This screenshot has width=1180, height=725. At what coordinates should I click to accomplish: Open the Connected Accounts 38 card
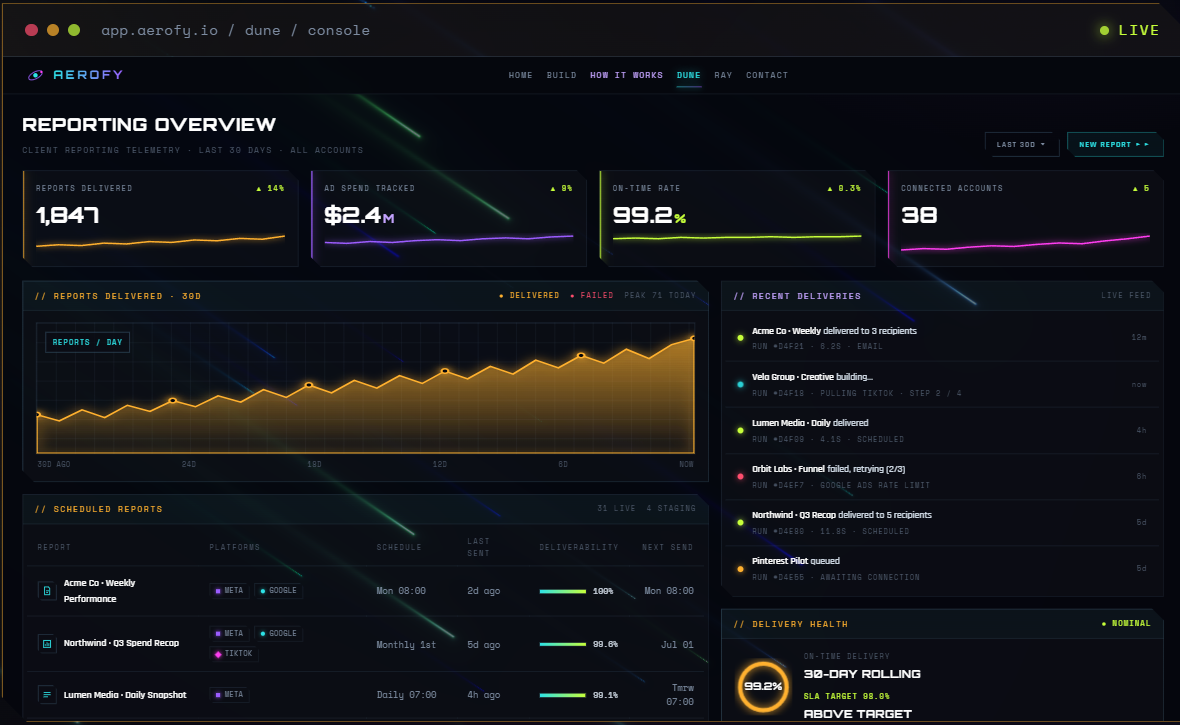click(x=1026, y=218)
